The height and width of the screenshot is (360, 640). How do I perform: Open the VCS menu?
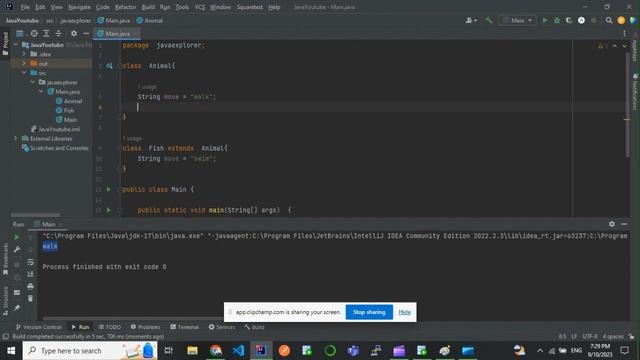[x=200, y=7]
